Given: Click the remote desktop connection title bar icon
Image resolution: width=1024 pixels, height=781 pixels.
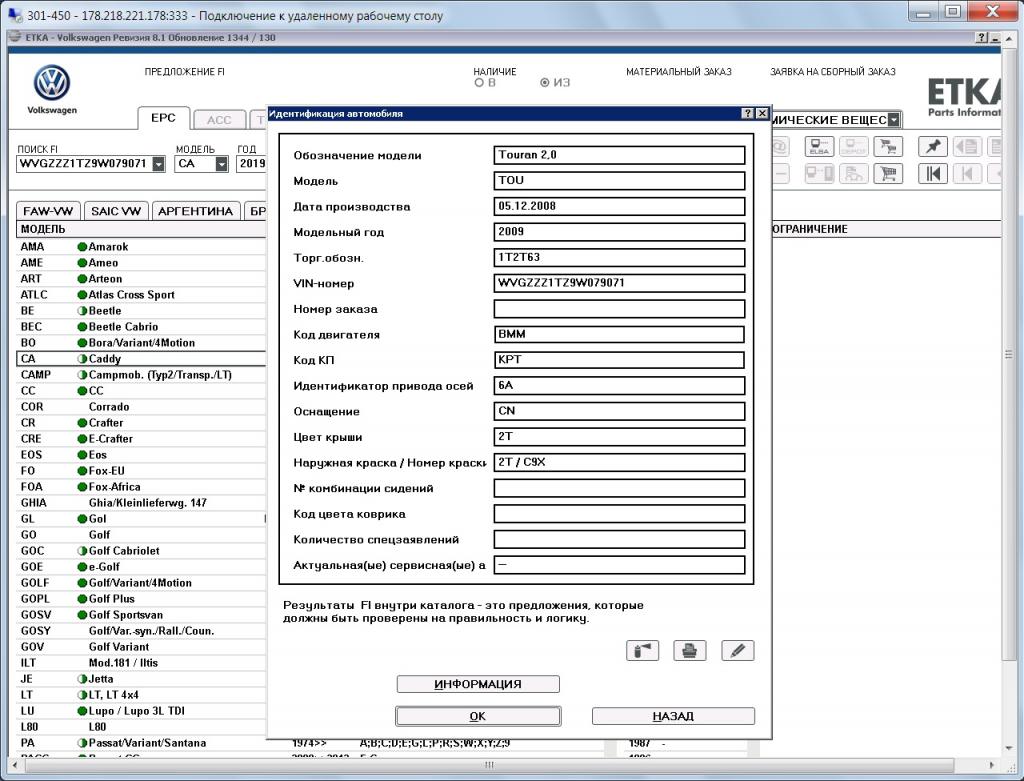Looking at the screenshot, I should tap(14, 14).
